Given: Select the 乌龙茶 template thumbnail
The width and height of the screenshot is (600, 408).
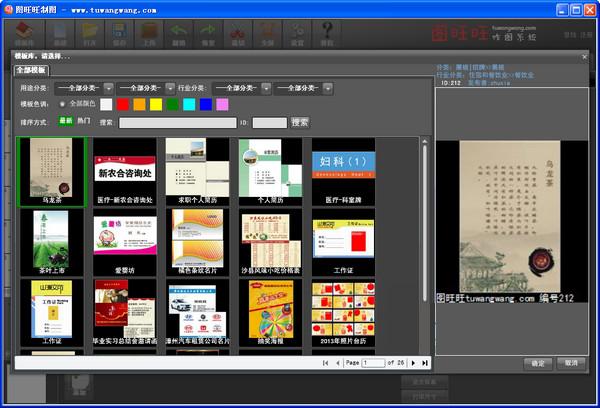Looking at the screenshot, I should (51, 168).
